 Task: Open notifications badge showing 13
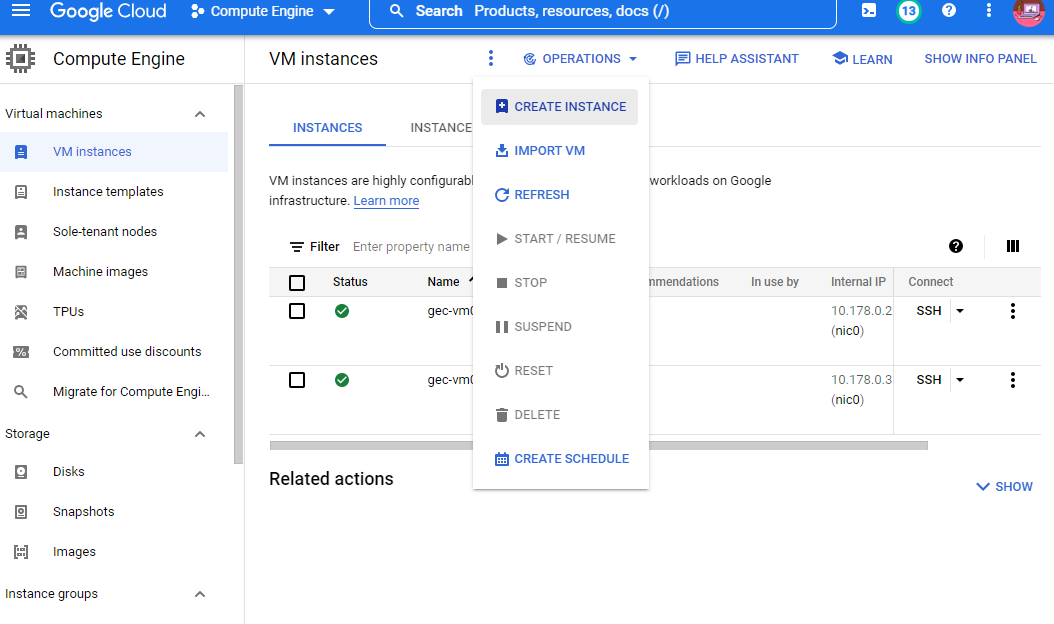pyautogui.click(x=908, y=11)
